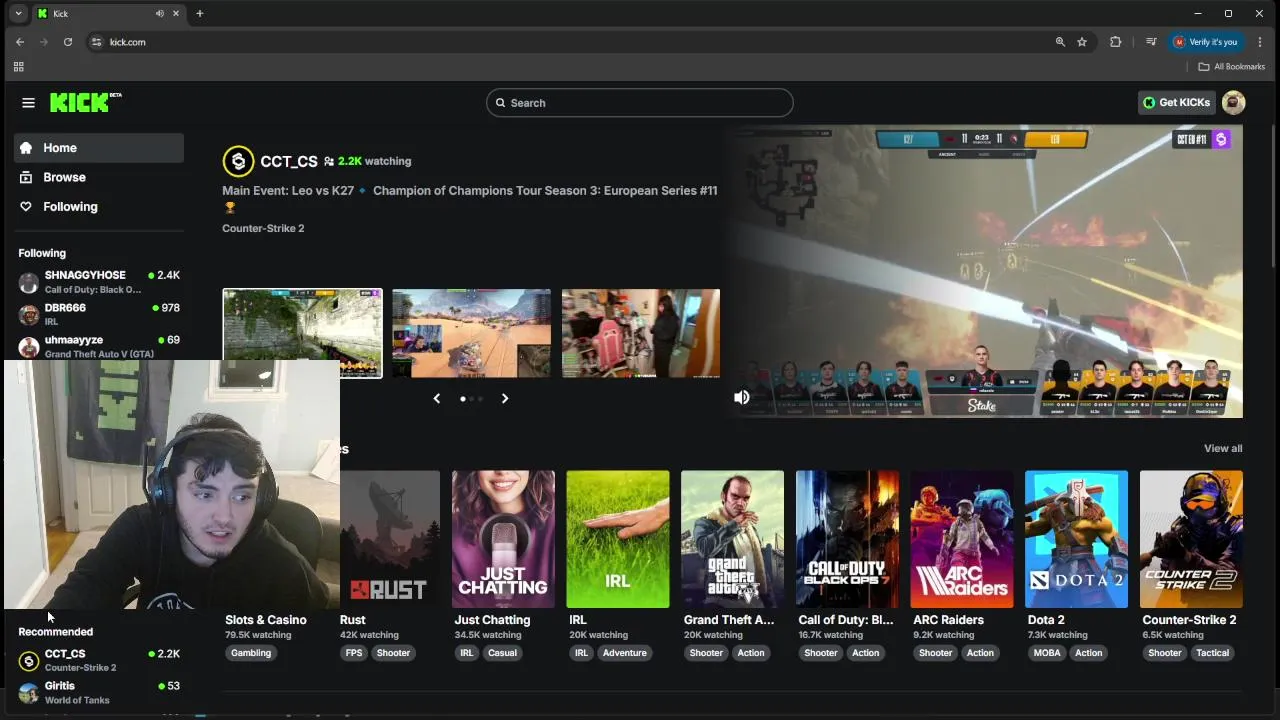
Task: Click browser back button
Action: pyautogui.click(x=20, y=42)
